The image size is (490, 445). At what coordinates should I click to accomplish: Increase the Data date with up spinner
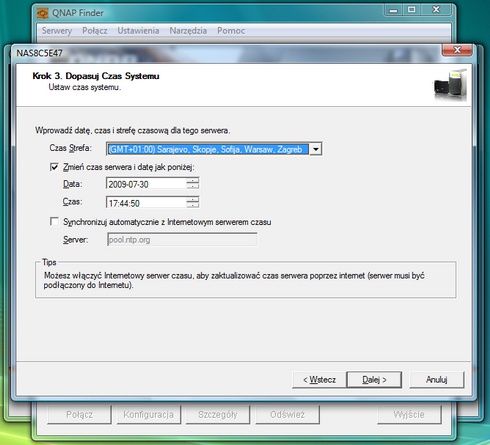192,180
